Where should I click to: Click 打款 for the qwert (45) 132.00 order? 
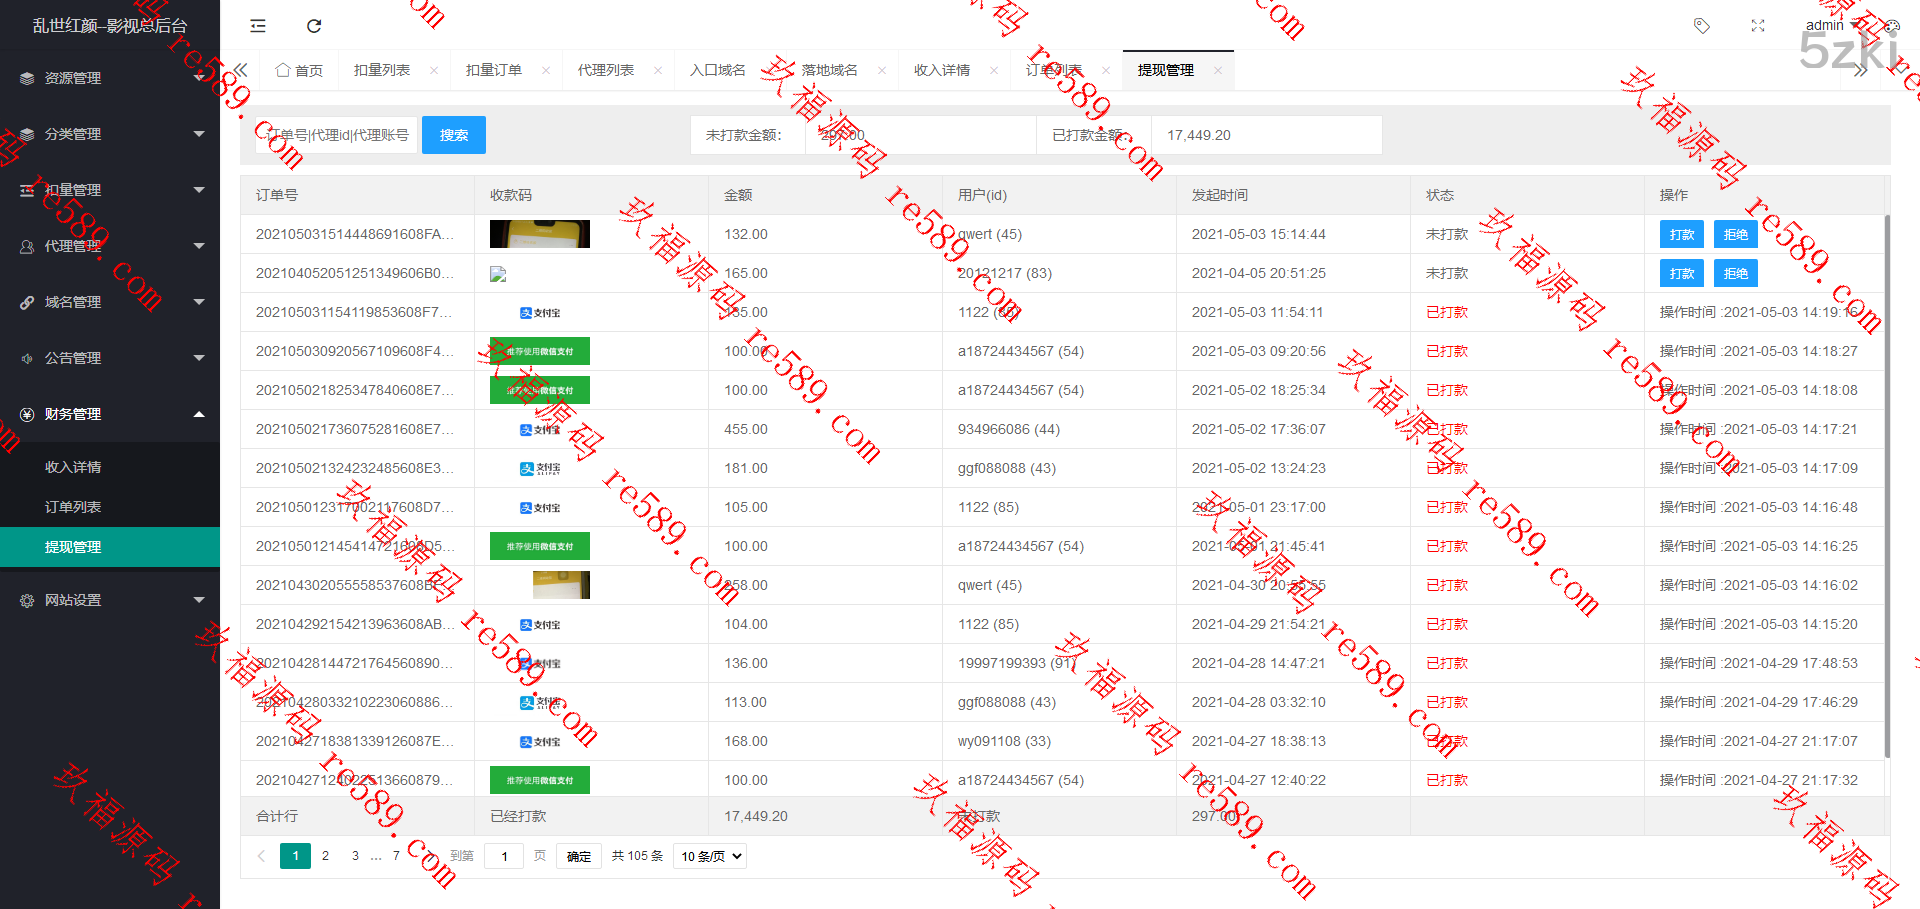(1682, 234)
